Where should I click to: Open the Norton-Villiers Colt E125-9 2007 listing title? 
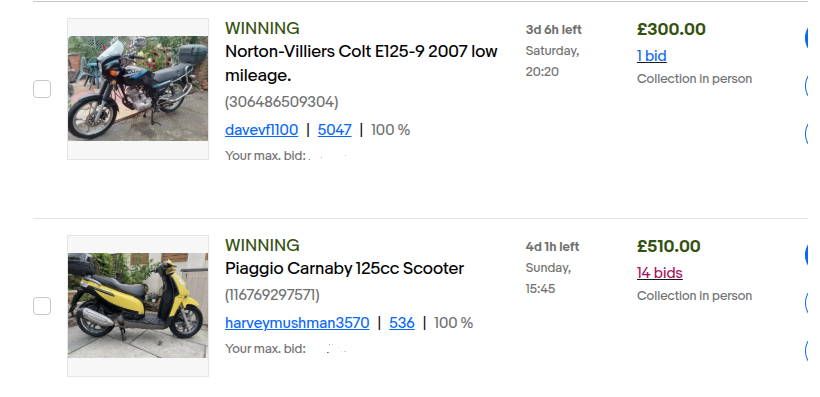(361, 63)
